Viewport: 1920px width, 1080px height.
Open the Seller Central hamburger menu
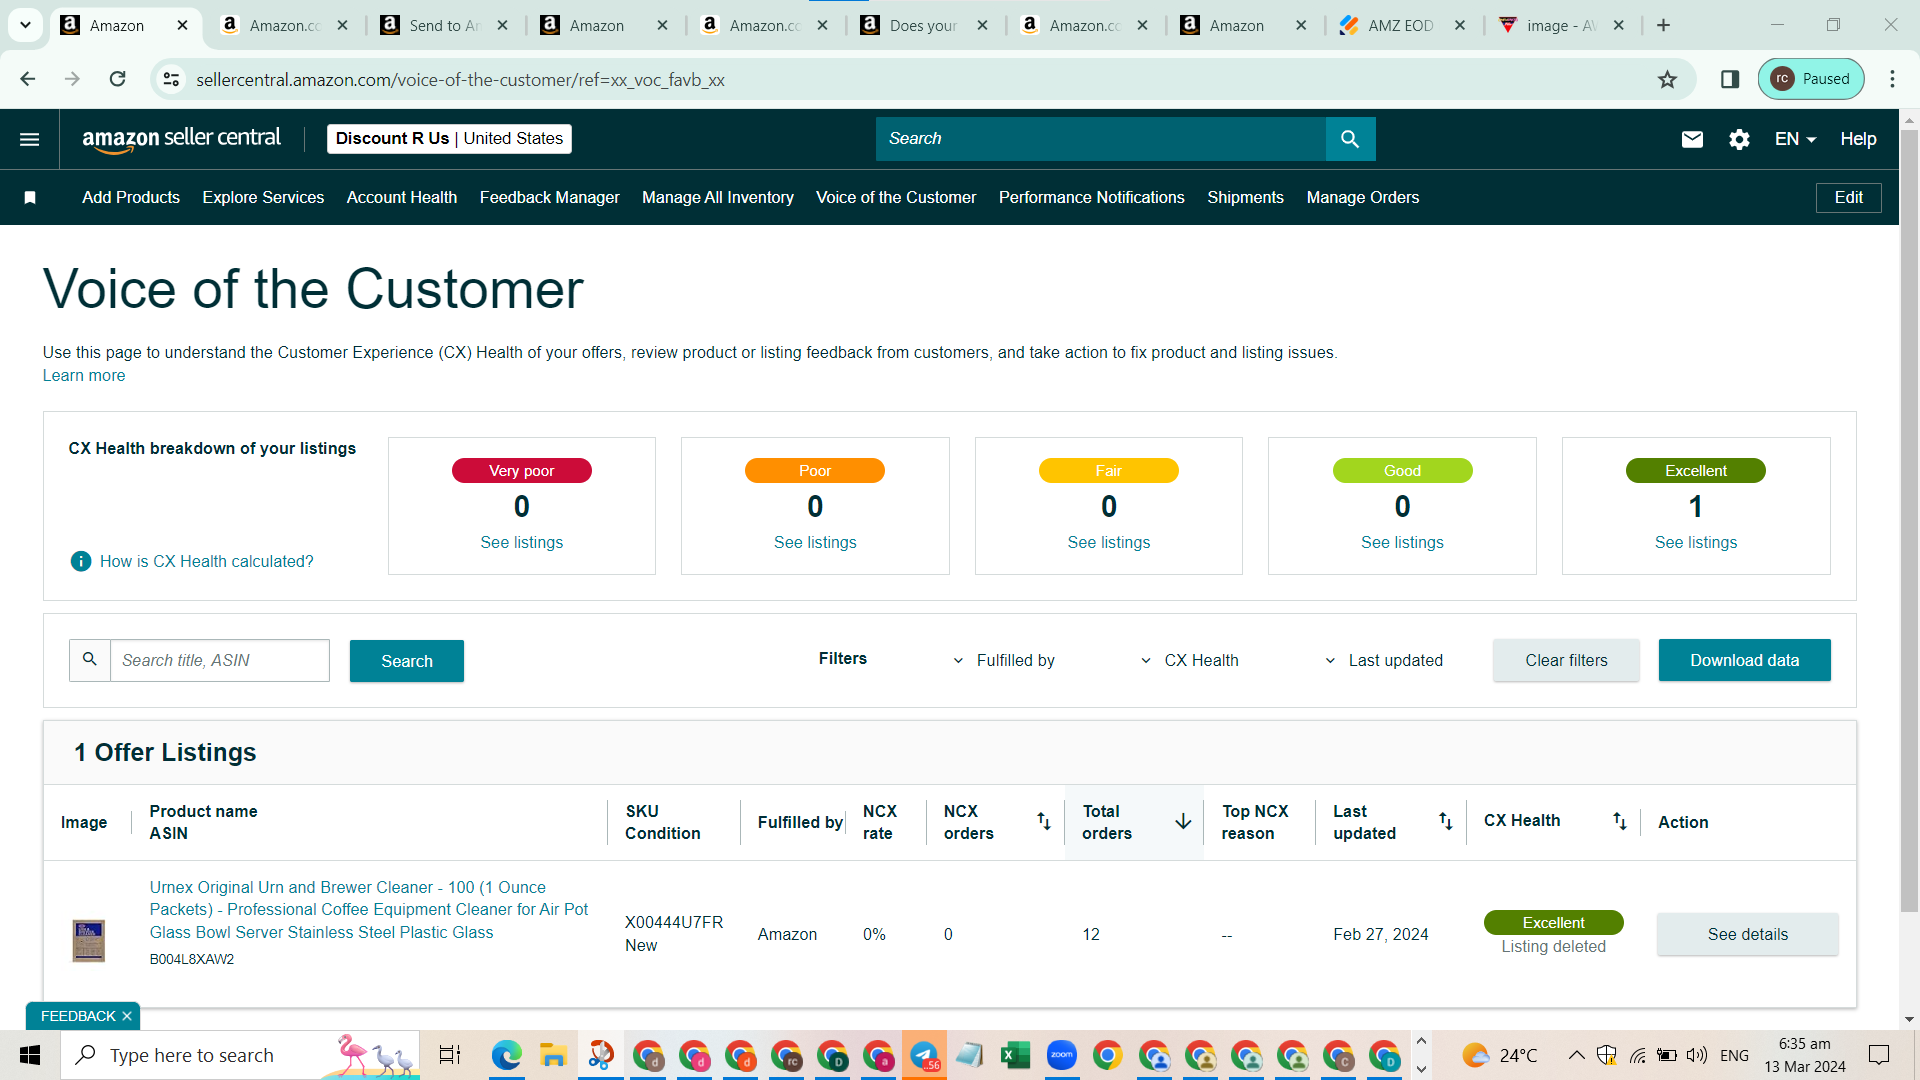[x=30, y=139]
